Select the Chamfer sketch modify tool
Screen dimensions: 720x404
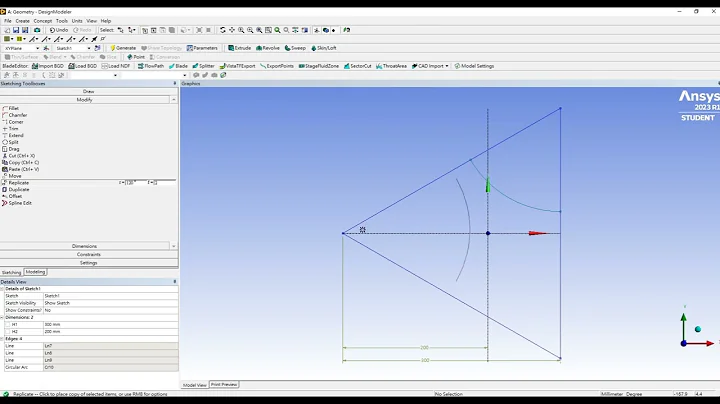14,115
